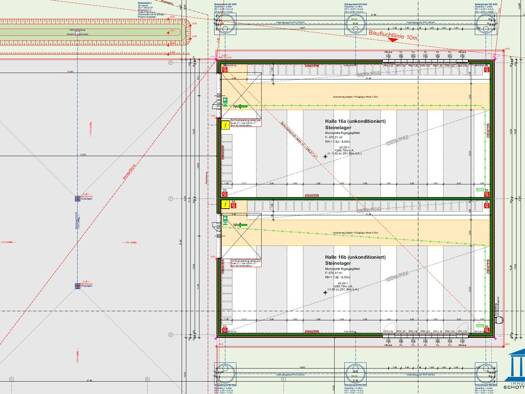Click the yellow hazard symbol in Halle 15b

click(226, 204)
